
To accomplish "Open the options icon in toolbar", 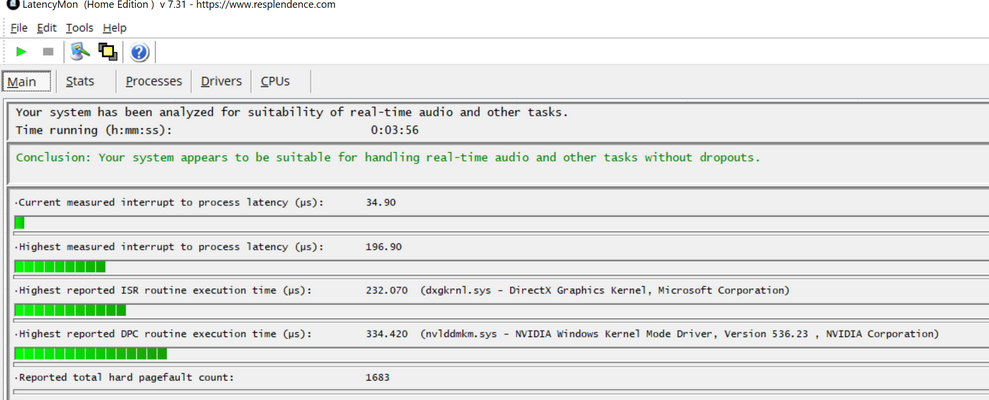I will [80, 52].
